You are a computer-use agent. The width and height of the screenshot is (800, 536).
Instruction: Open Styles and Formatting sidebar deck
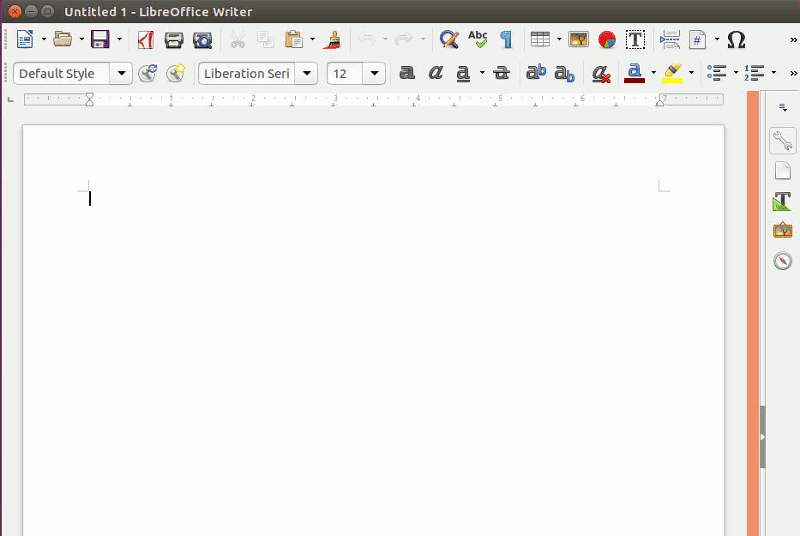783,200
